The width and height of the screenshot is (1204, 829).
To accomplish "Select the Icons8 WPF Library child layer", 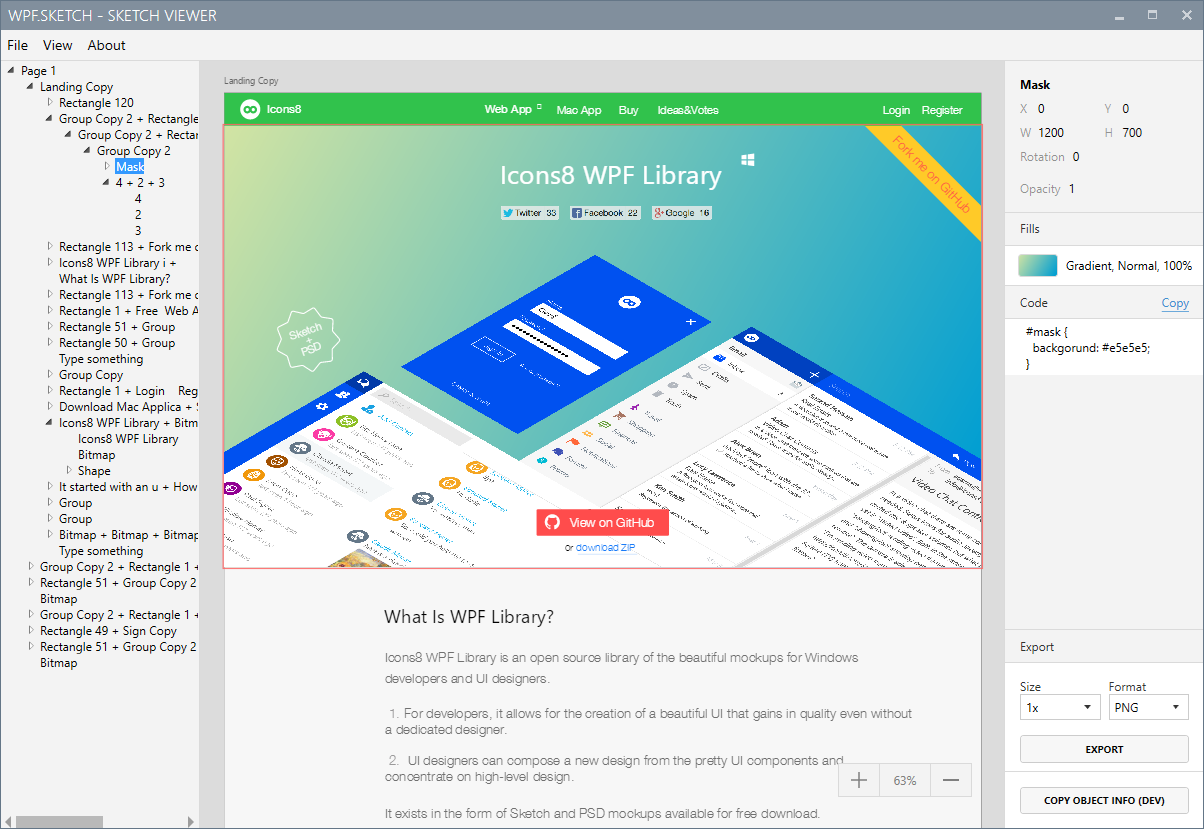I will [x=128, y=438].
